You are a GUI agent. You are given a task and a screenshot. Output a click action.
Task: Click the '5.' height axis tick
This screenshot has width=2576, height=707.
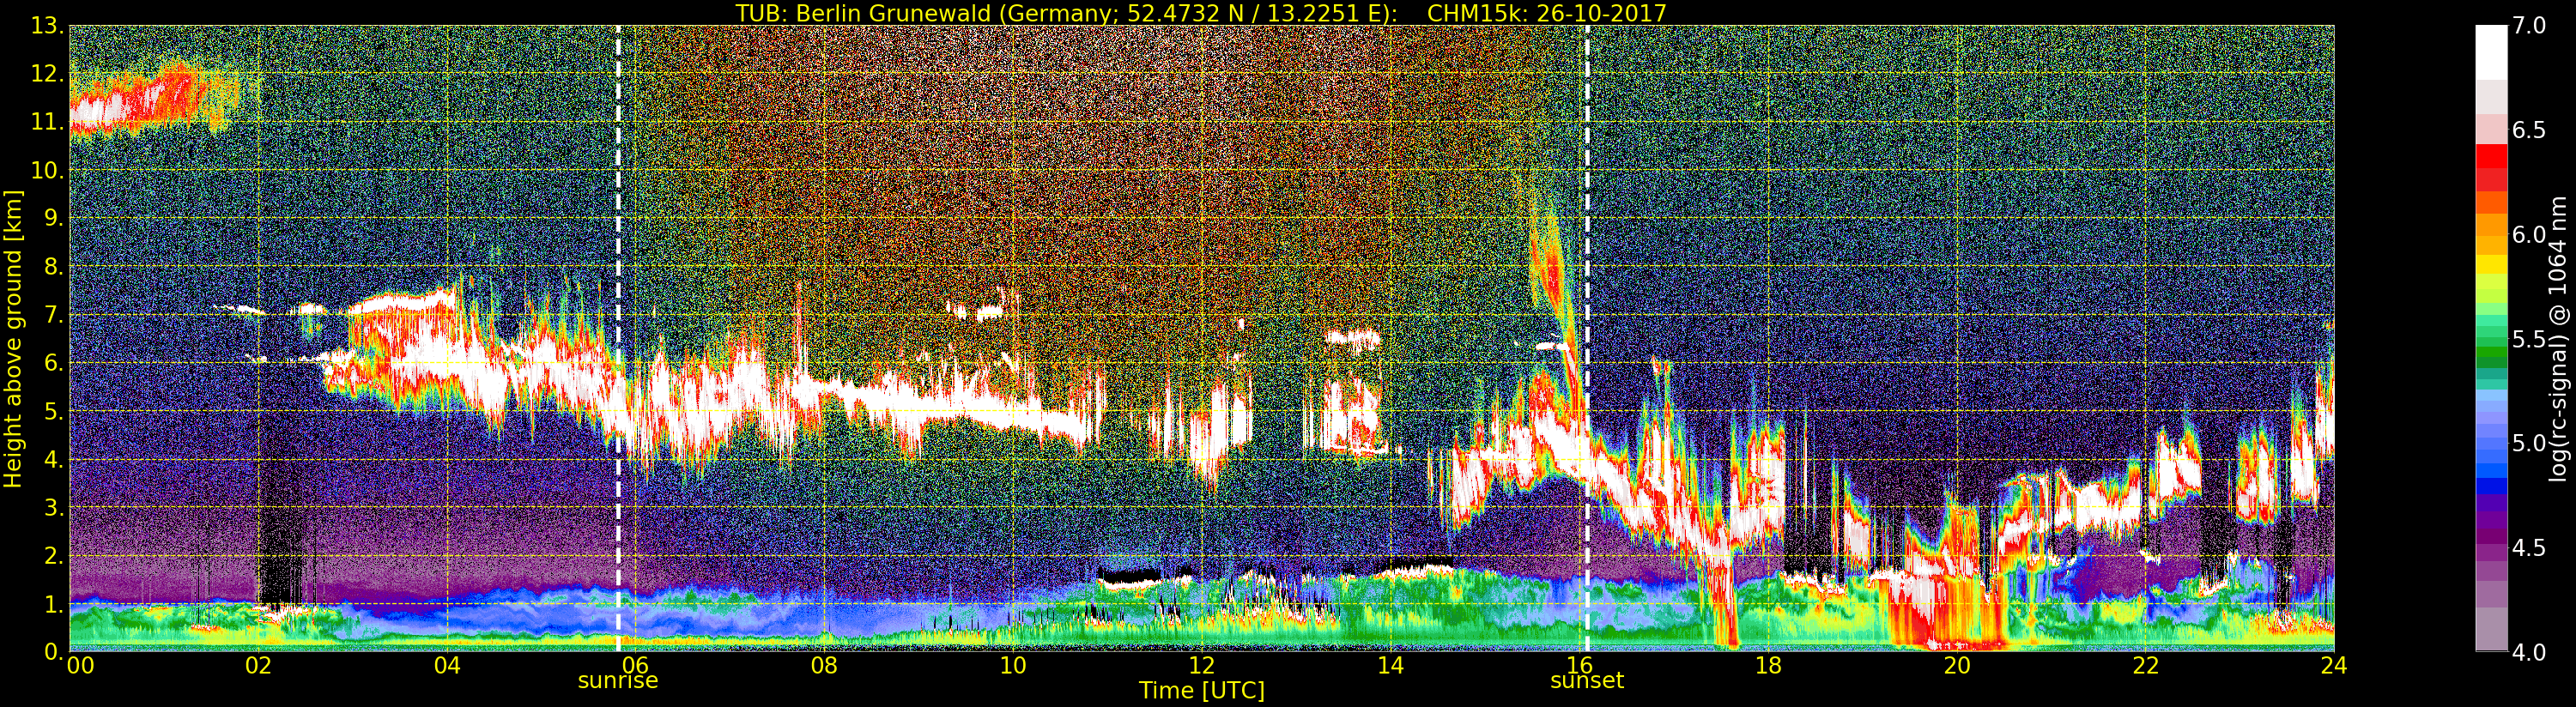coord(53,411)
